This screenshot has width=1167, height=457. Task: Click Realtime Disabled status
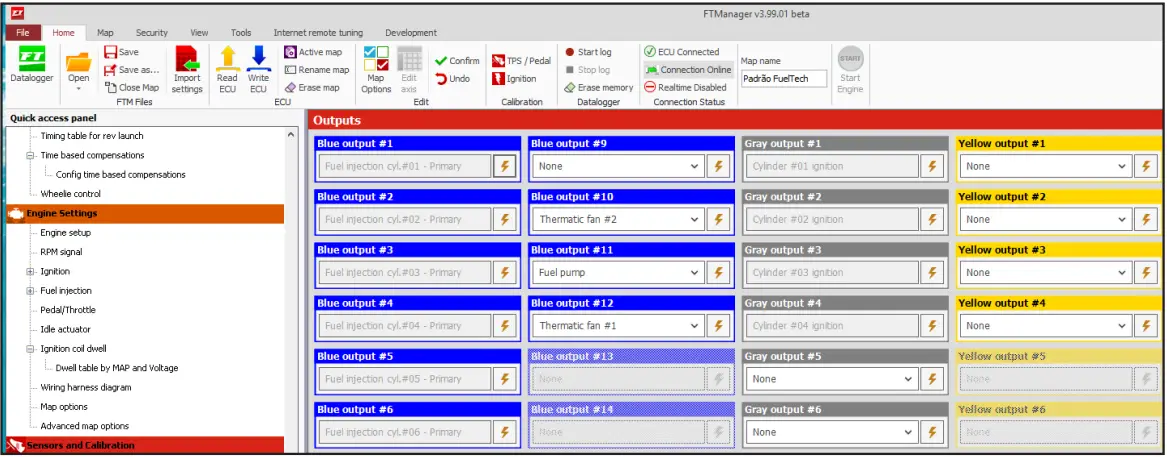[685, 87]
